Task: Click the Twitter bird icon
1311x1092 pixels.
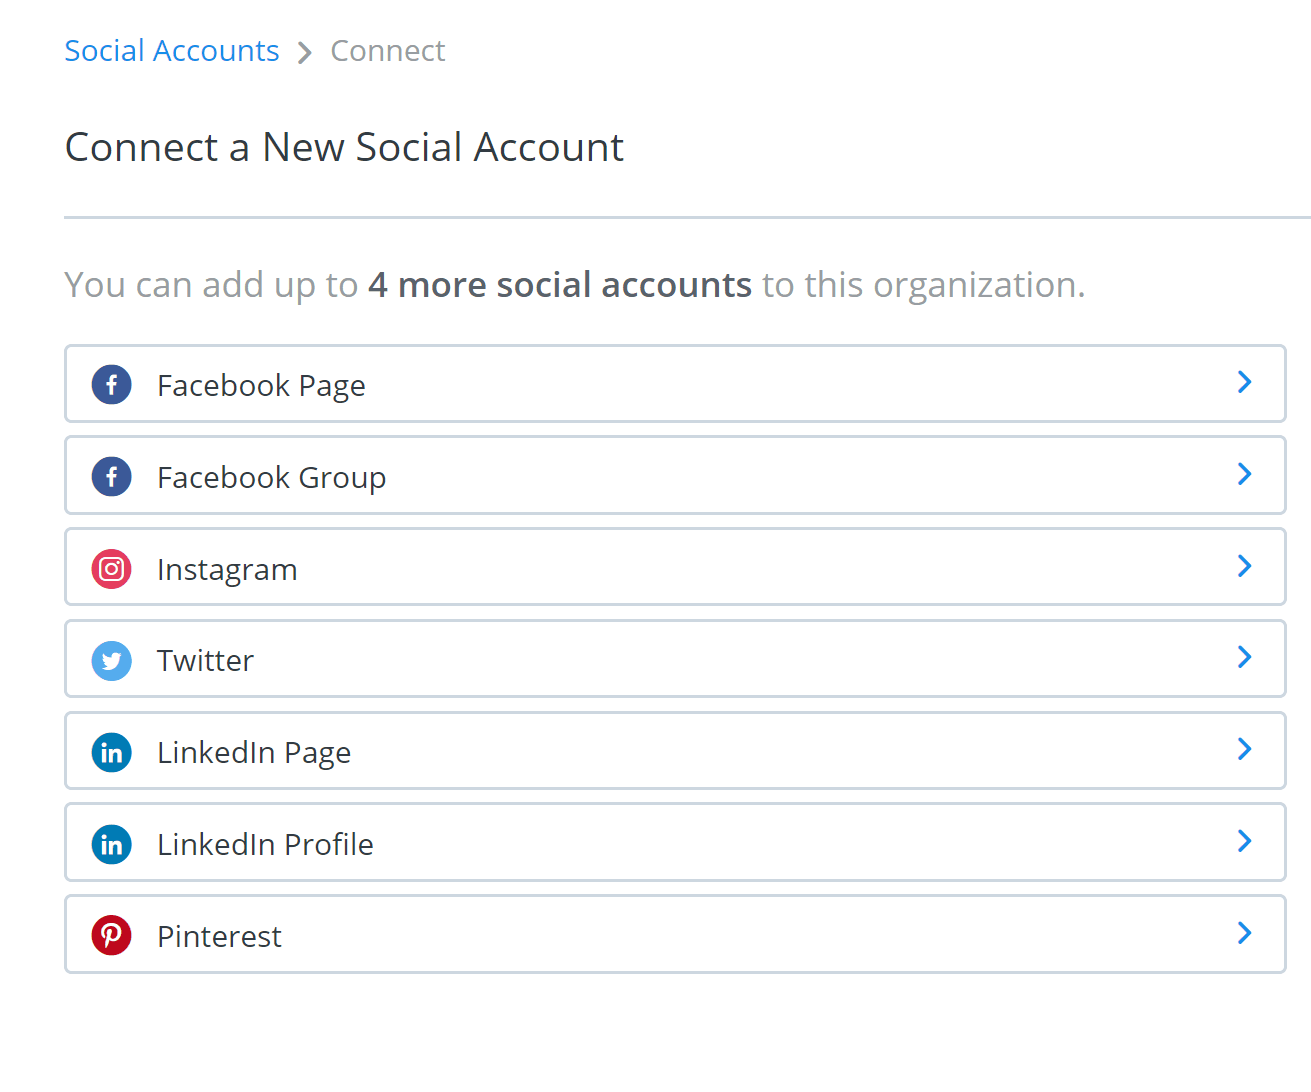Action: pos(112,661)
